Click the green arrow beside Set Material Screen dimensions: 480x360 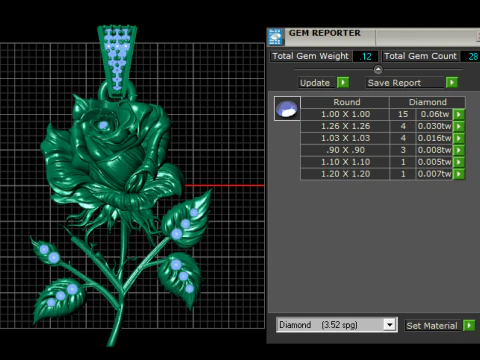(x=469, y=325)
